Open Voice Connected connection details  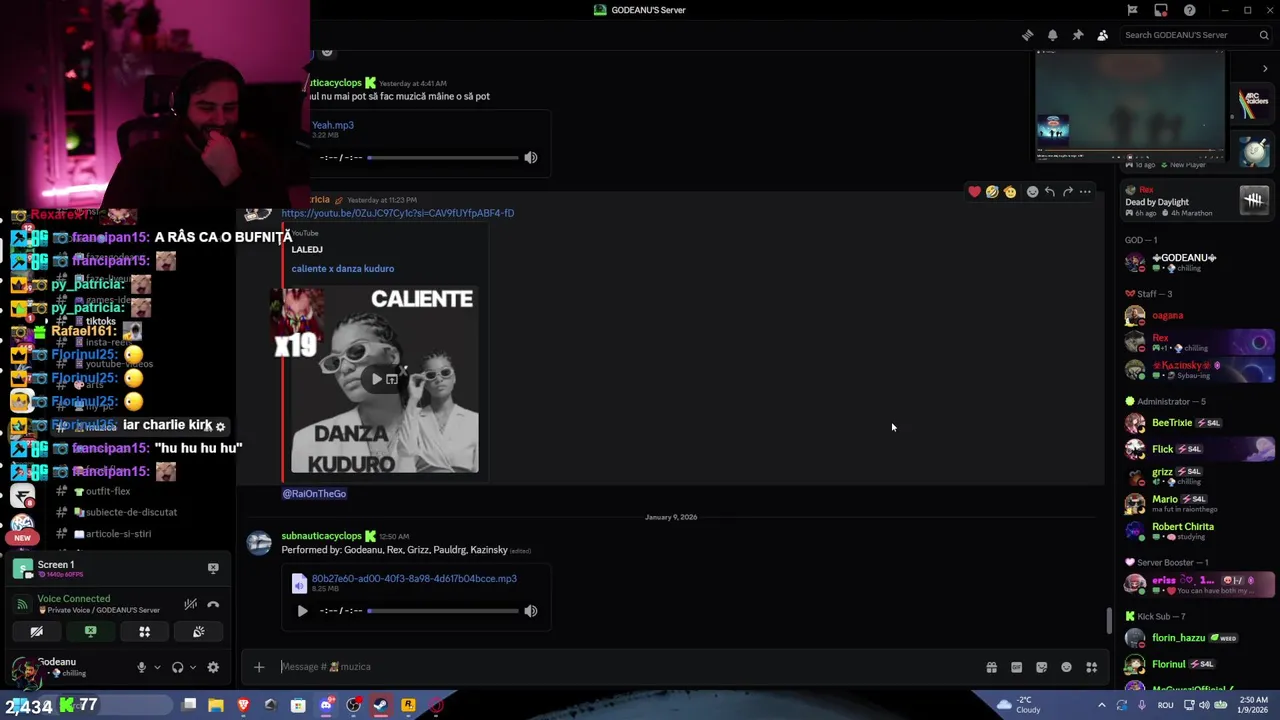[x=74, y=599]
